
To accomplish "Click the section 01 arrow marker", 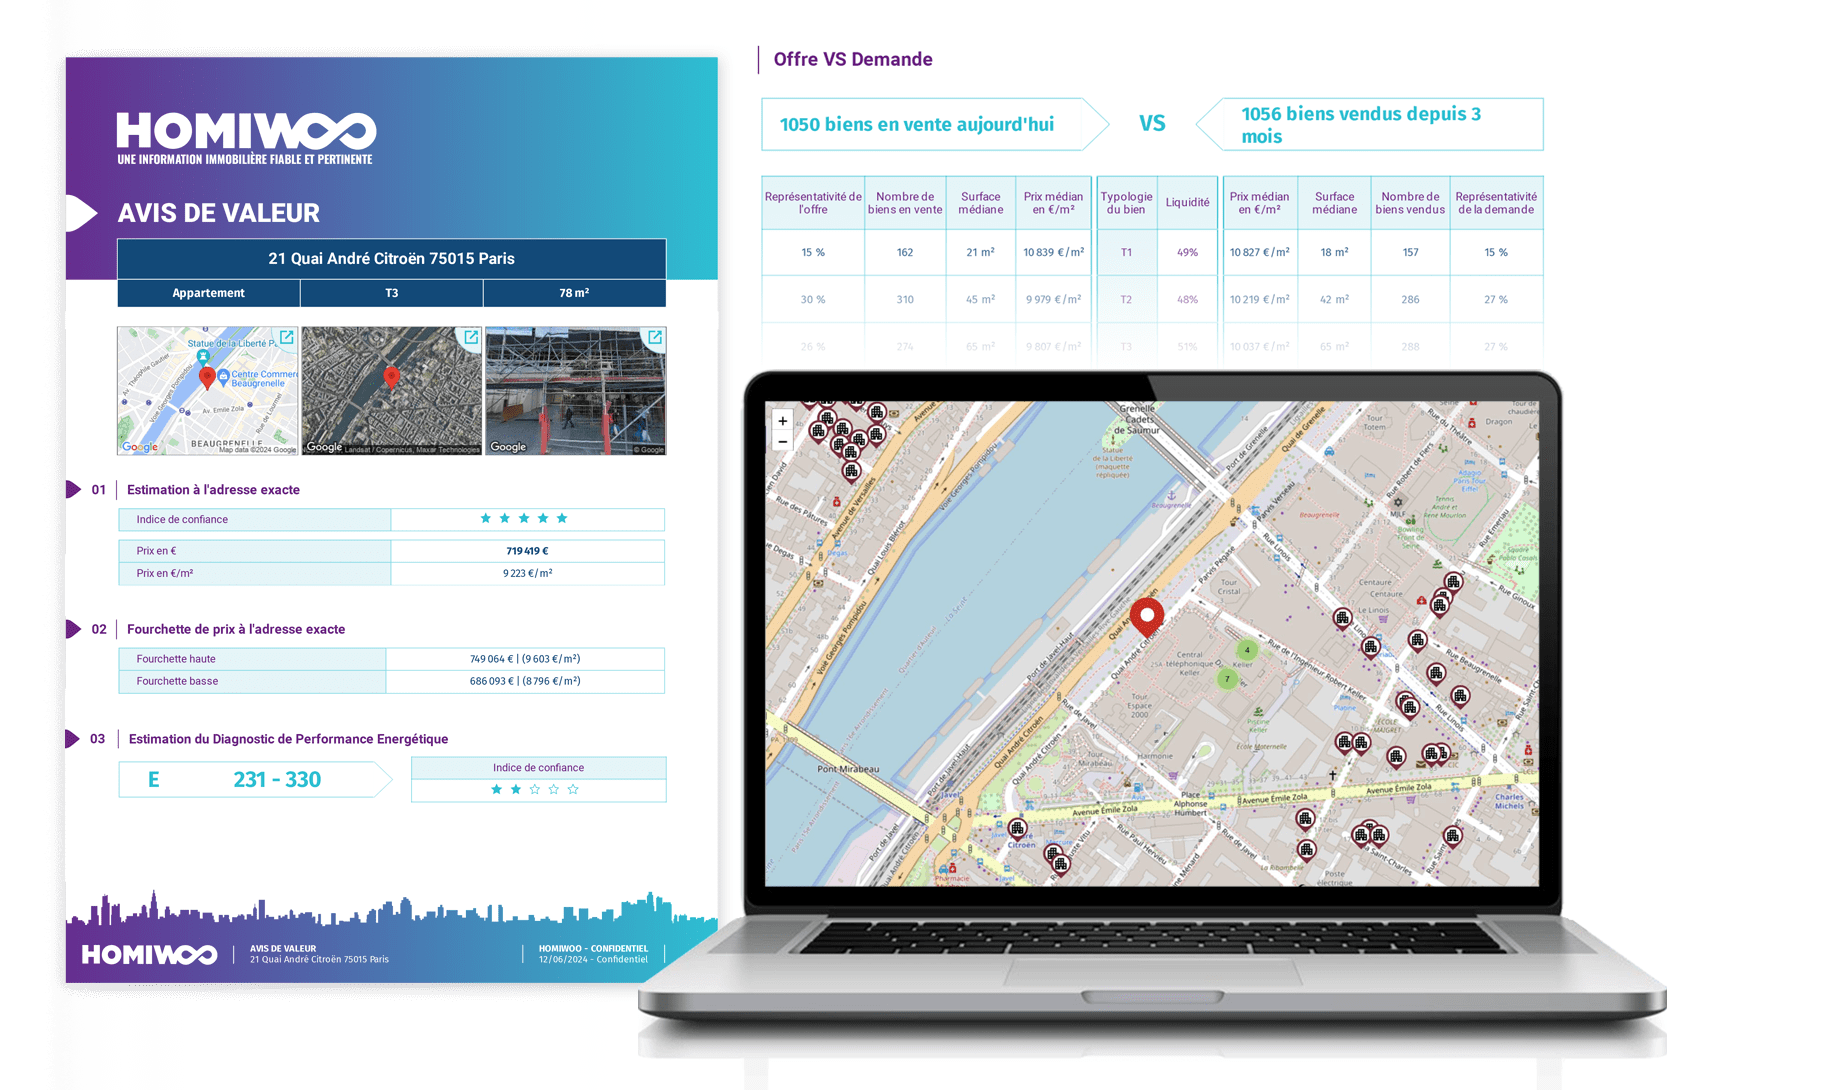I will point(73,489).
